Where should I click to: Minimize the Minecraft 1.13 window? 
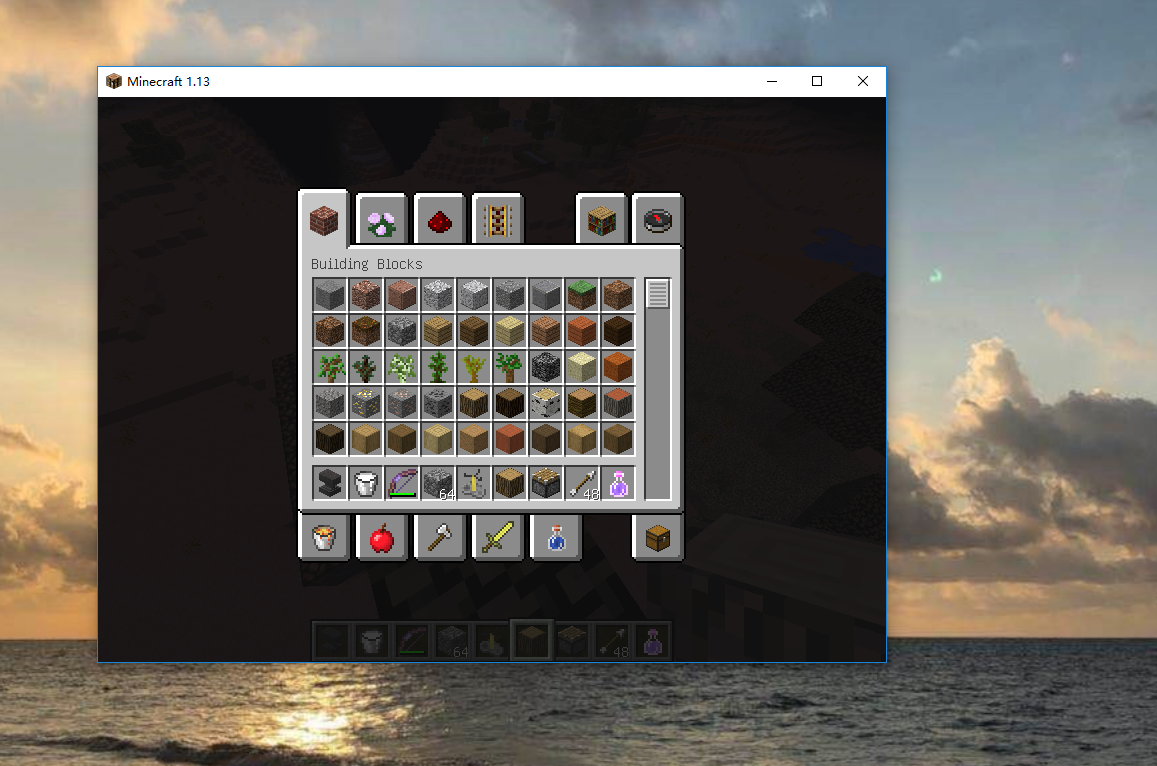click(x=772, y=81)
